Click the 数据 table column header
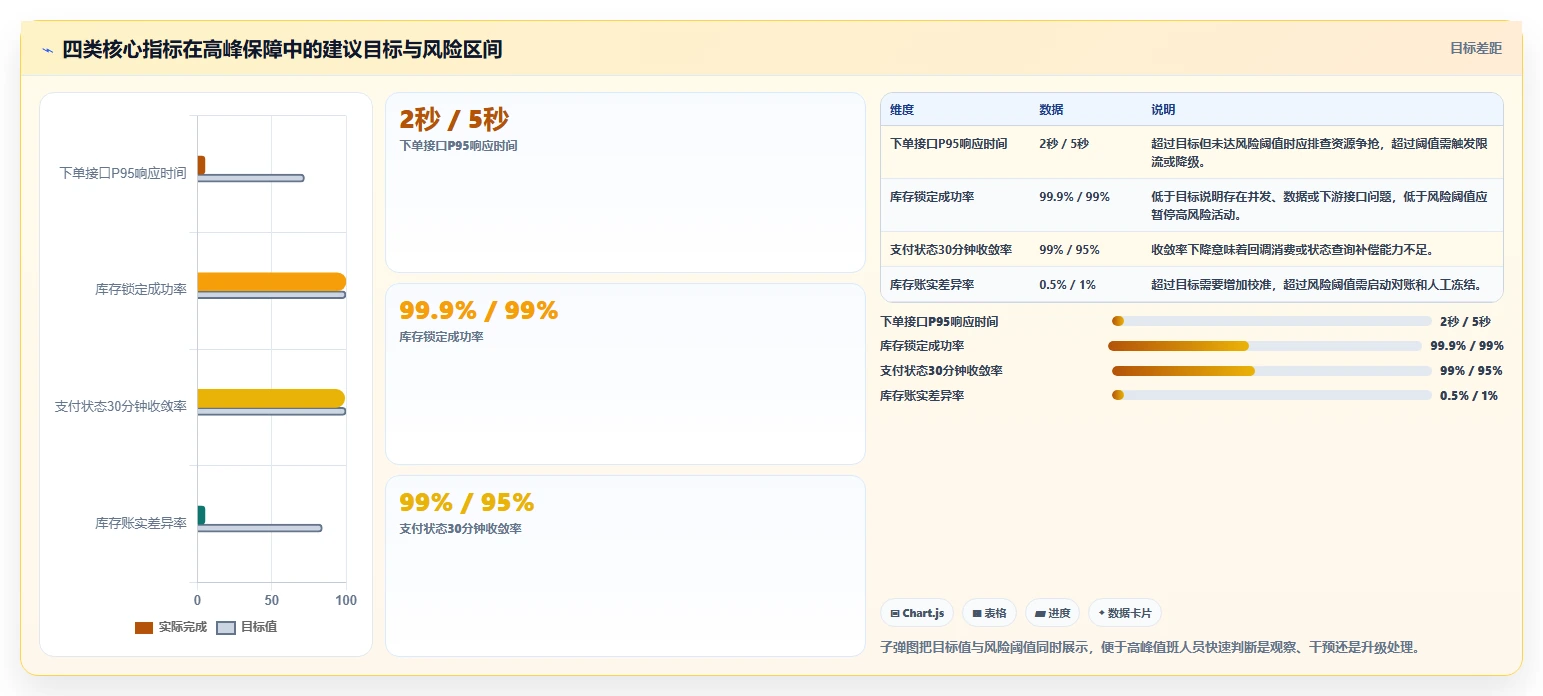The height and width of the screenshot is (696, 1543). click(x=1051, y=109)
